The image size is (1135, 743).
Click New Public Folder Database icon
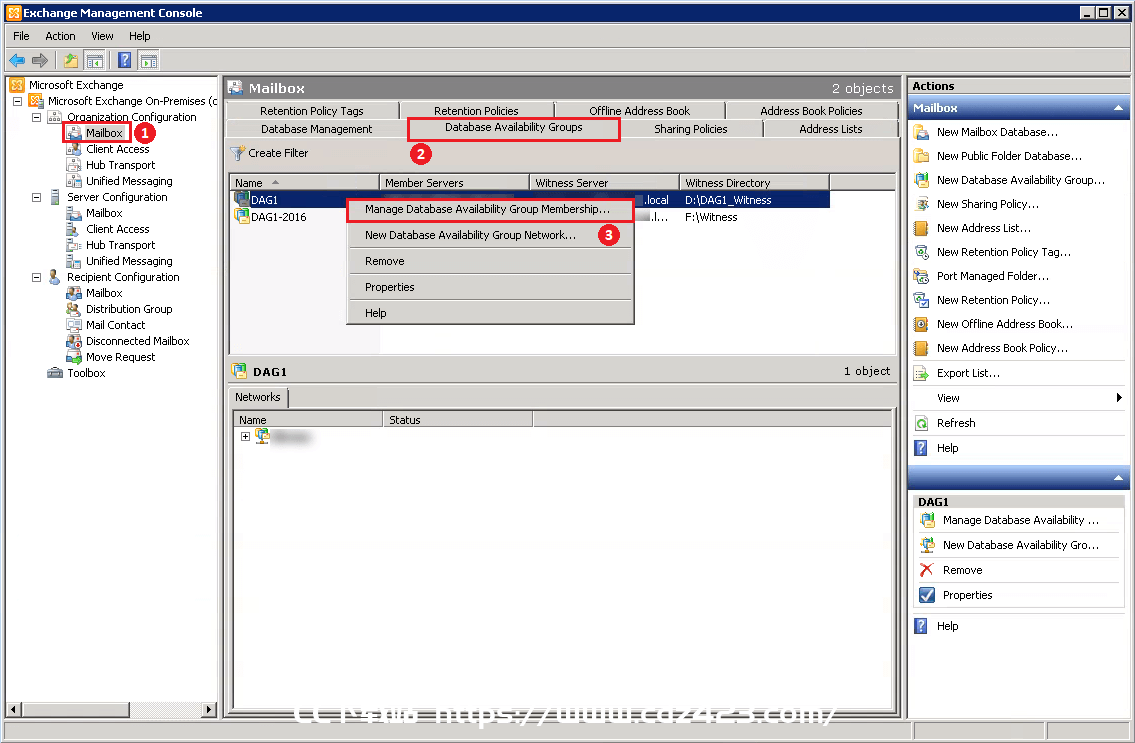921,156
